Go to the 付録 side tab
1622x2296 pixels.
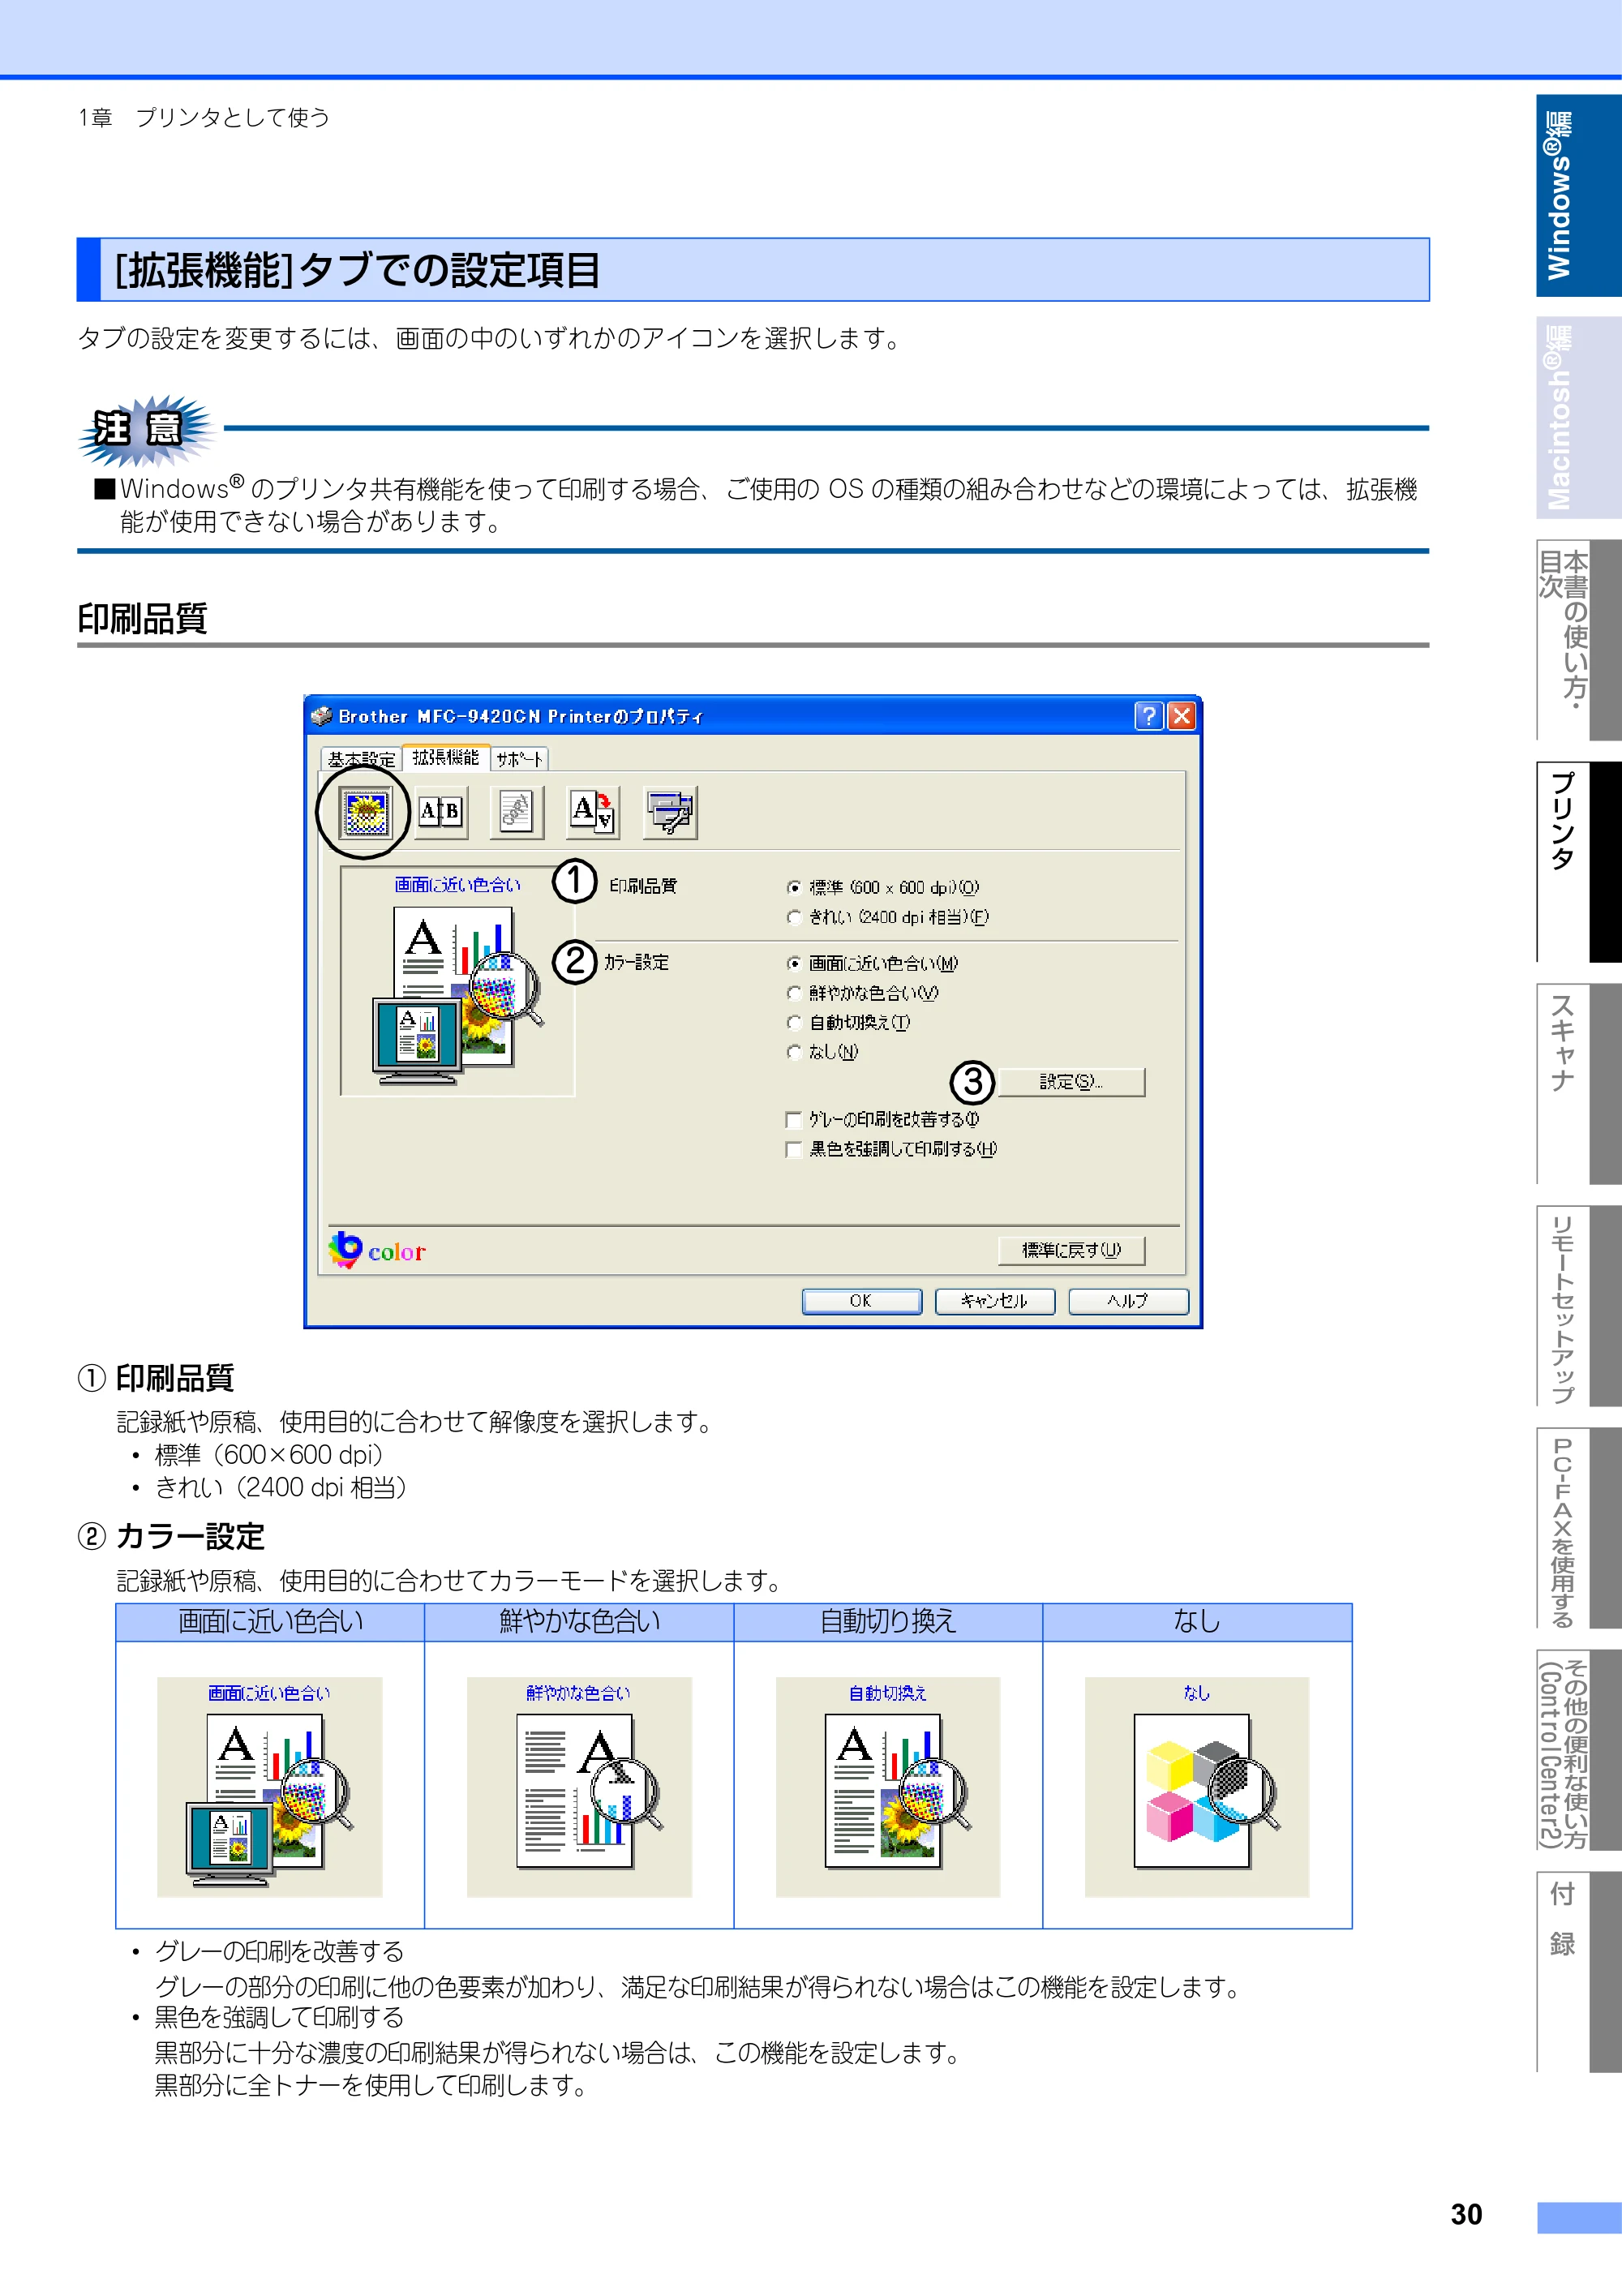tap(1578, 1972)
